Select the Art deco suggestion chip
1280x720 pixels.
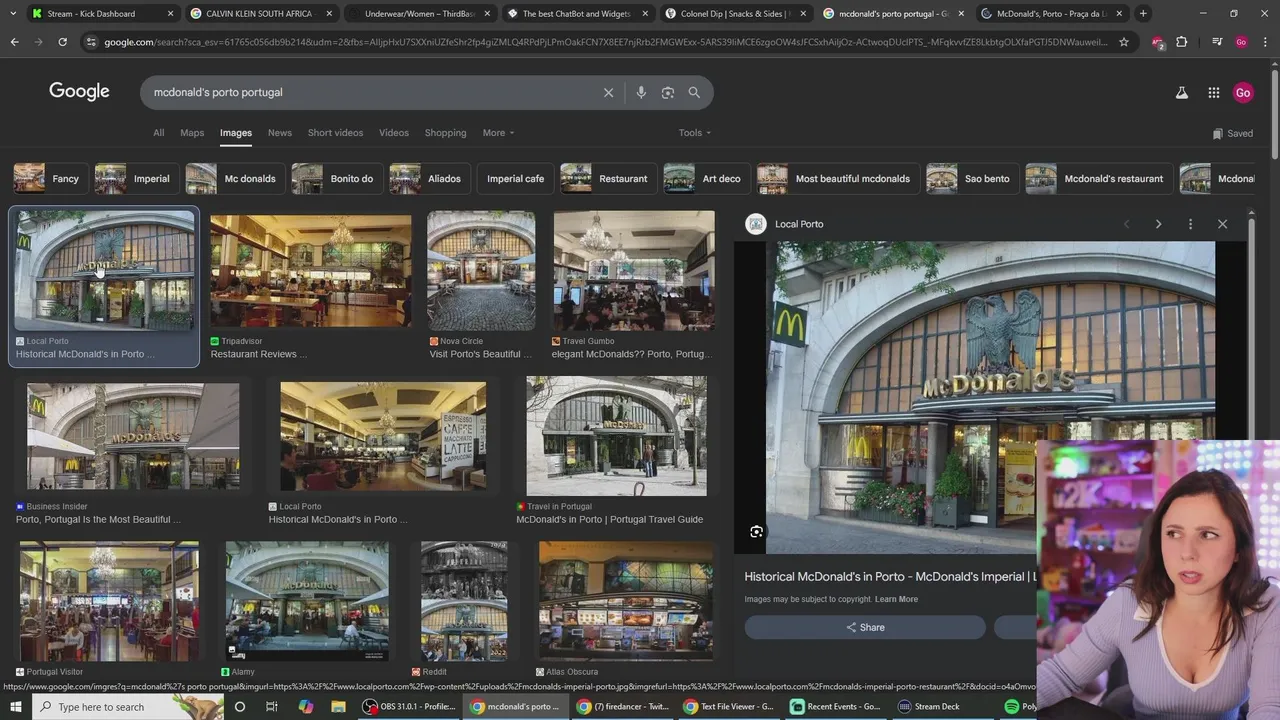706,179
